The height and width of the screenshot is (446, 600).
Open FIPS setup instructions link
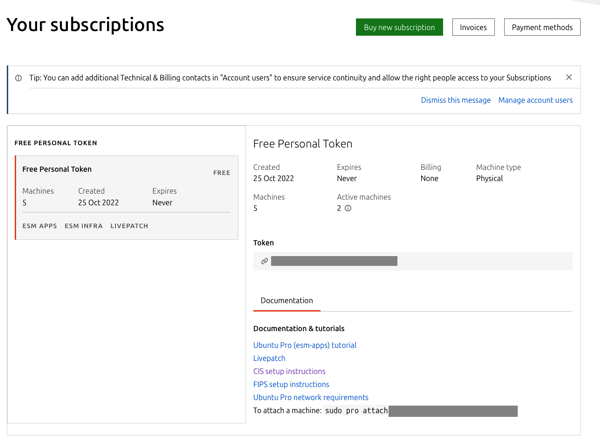(291, 384)
